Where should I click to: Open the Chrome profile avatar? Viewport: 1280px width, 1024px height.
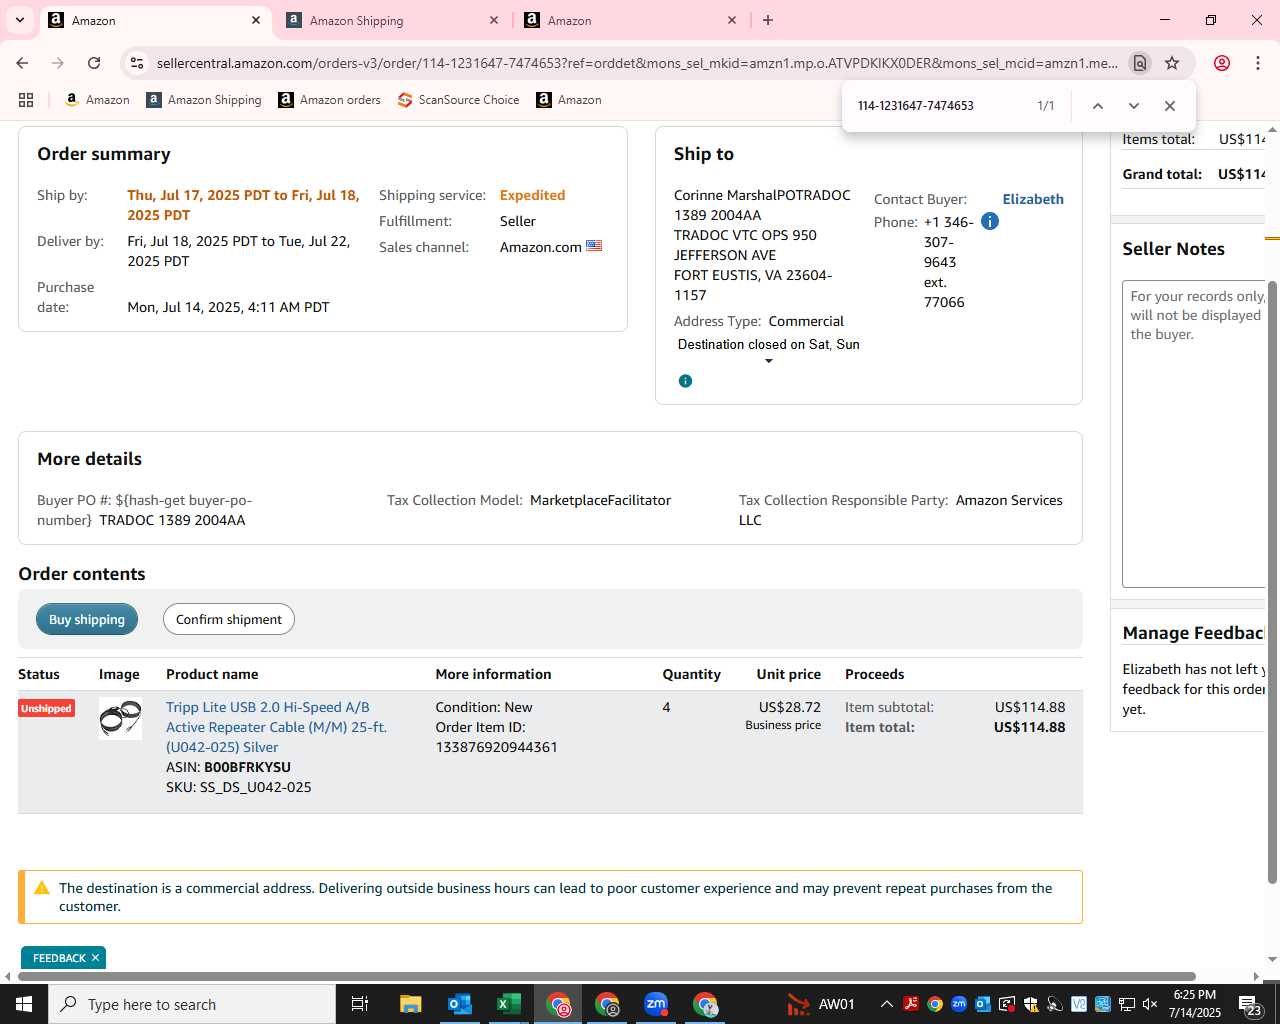click(x=1221, y=63)
